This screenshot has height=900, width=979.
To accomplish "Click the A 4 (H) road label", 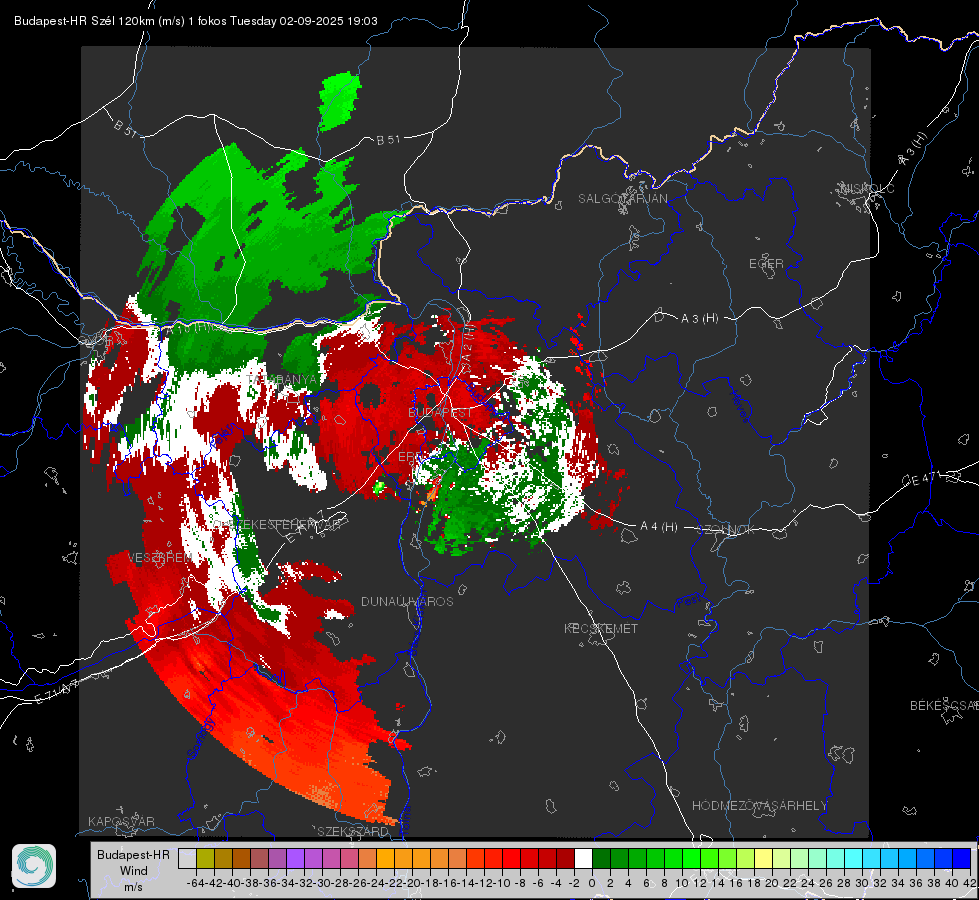I will [659, 527].
